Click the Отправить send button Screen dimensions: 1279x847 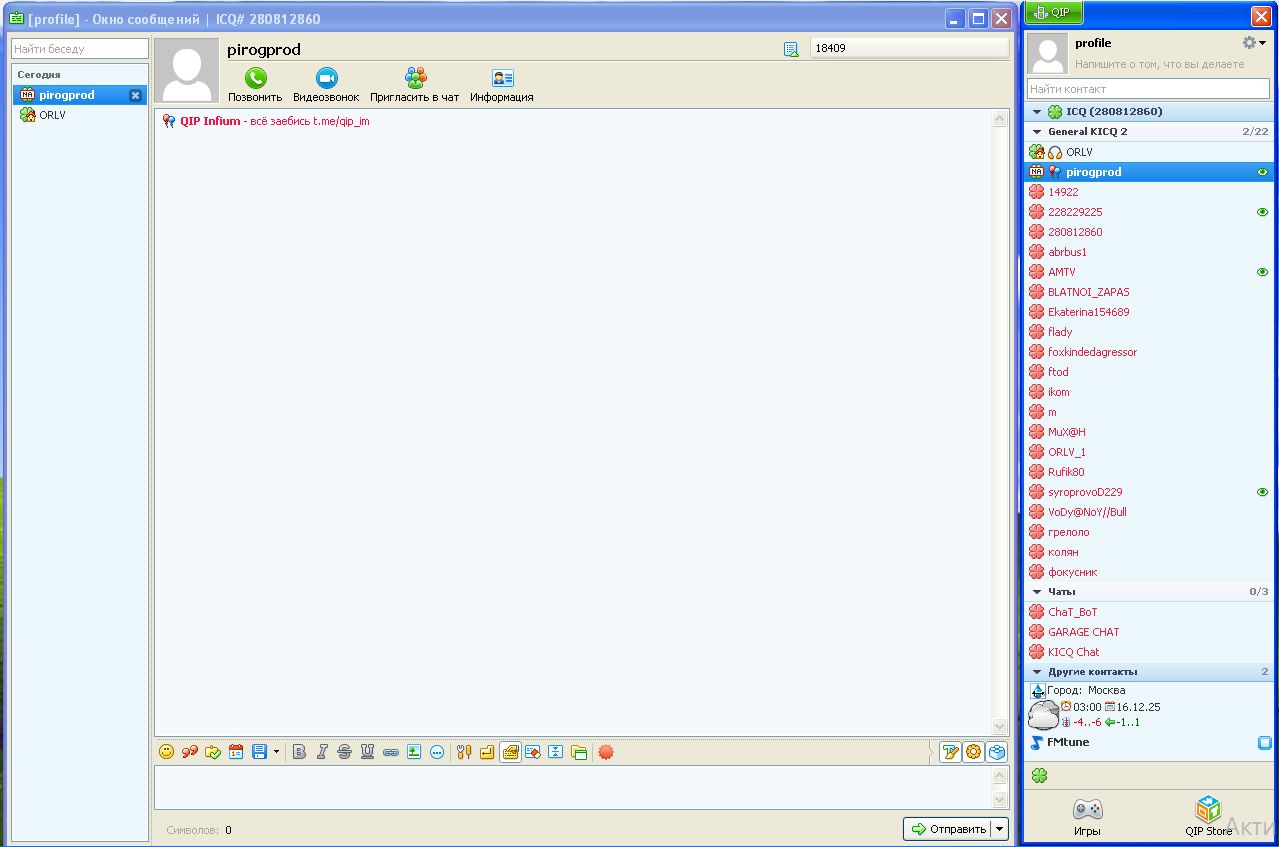(946, 829)
